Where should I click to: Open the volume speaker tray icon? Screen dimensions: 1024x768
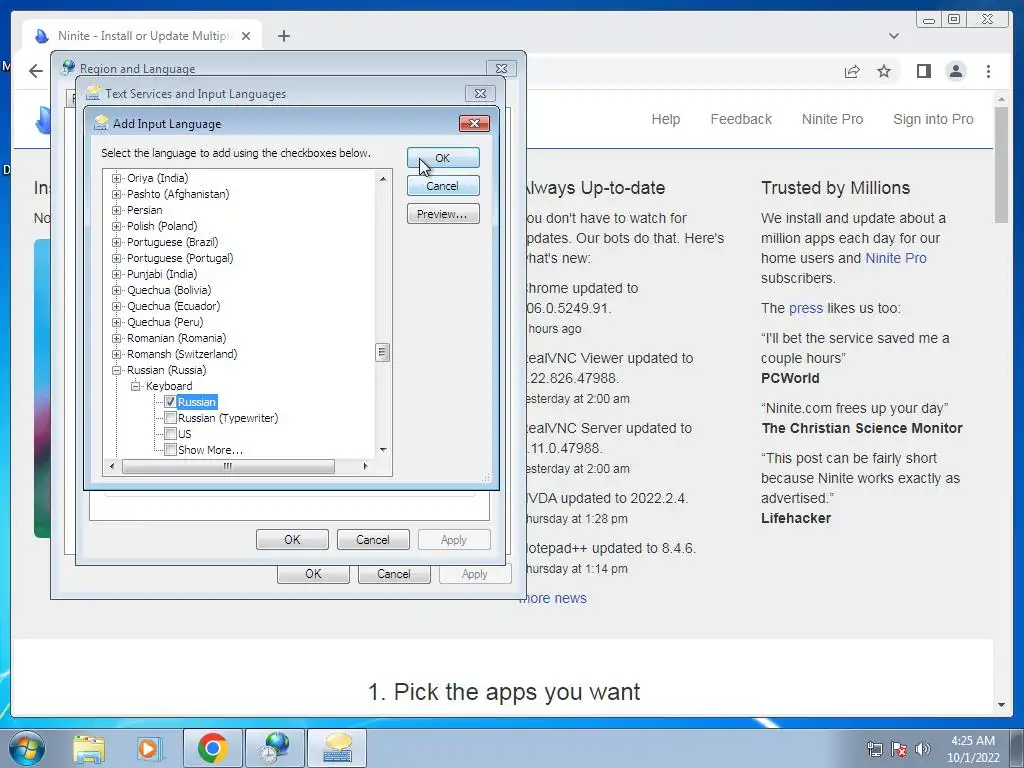pos(922,749)
